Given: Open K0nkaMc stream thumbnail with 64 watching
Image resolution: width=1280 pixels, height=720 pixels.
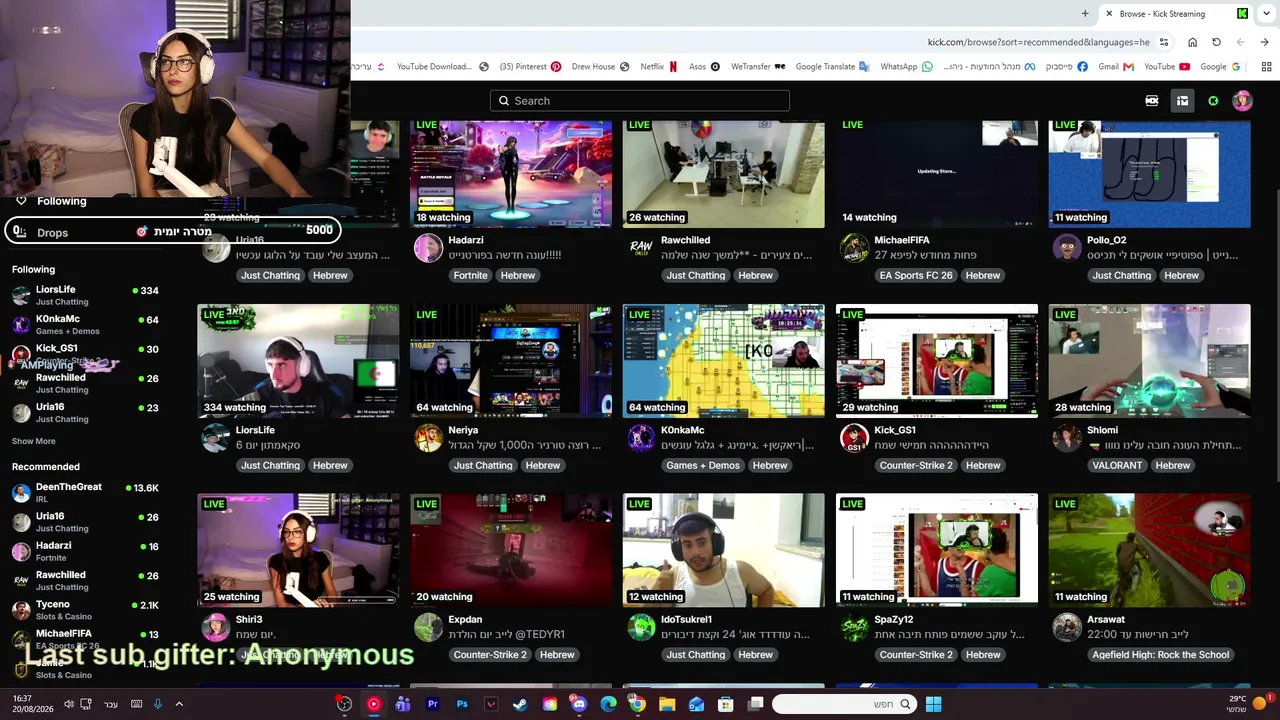Looking at the screenshot, I should click(724, 361).
